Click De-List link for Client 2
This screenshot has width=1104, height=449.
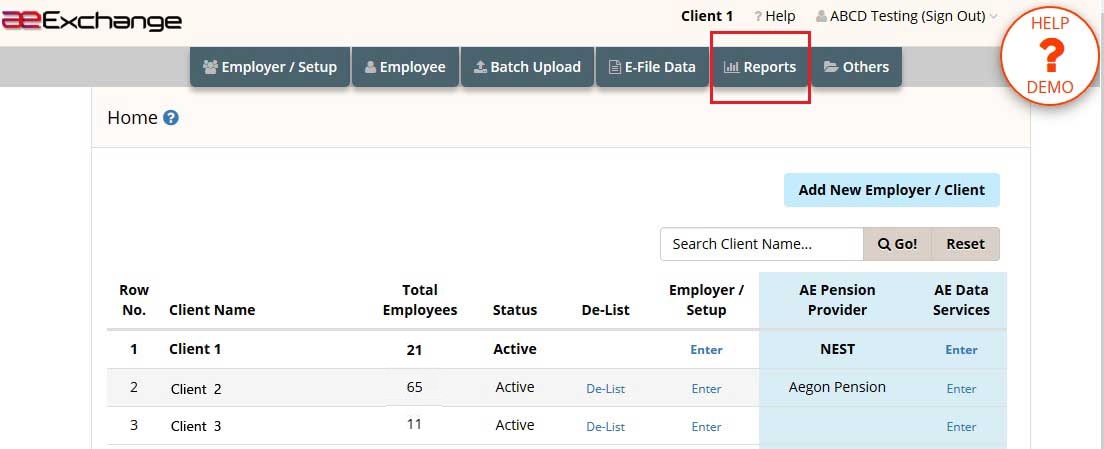pos(606,388)
